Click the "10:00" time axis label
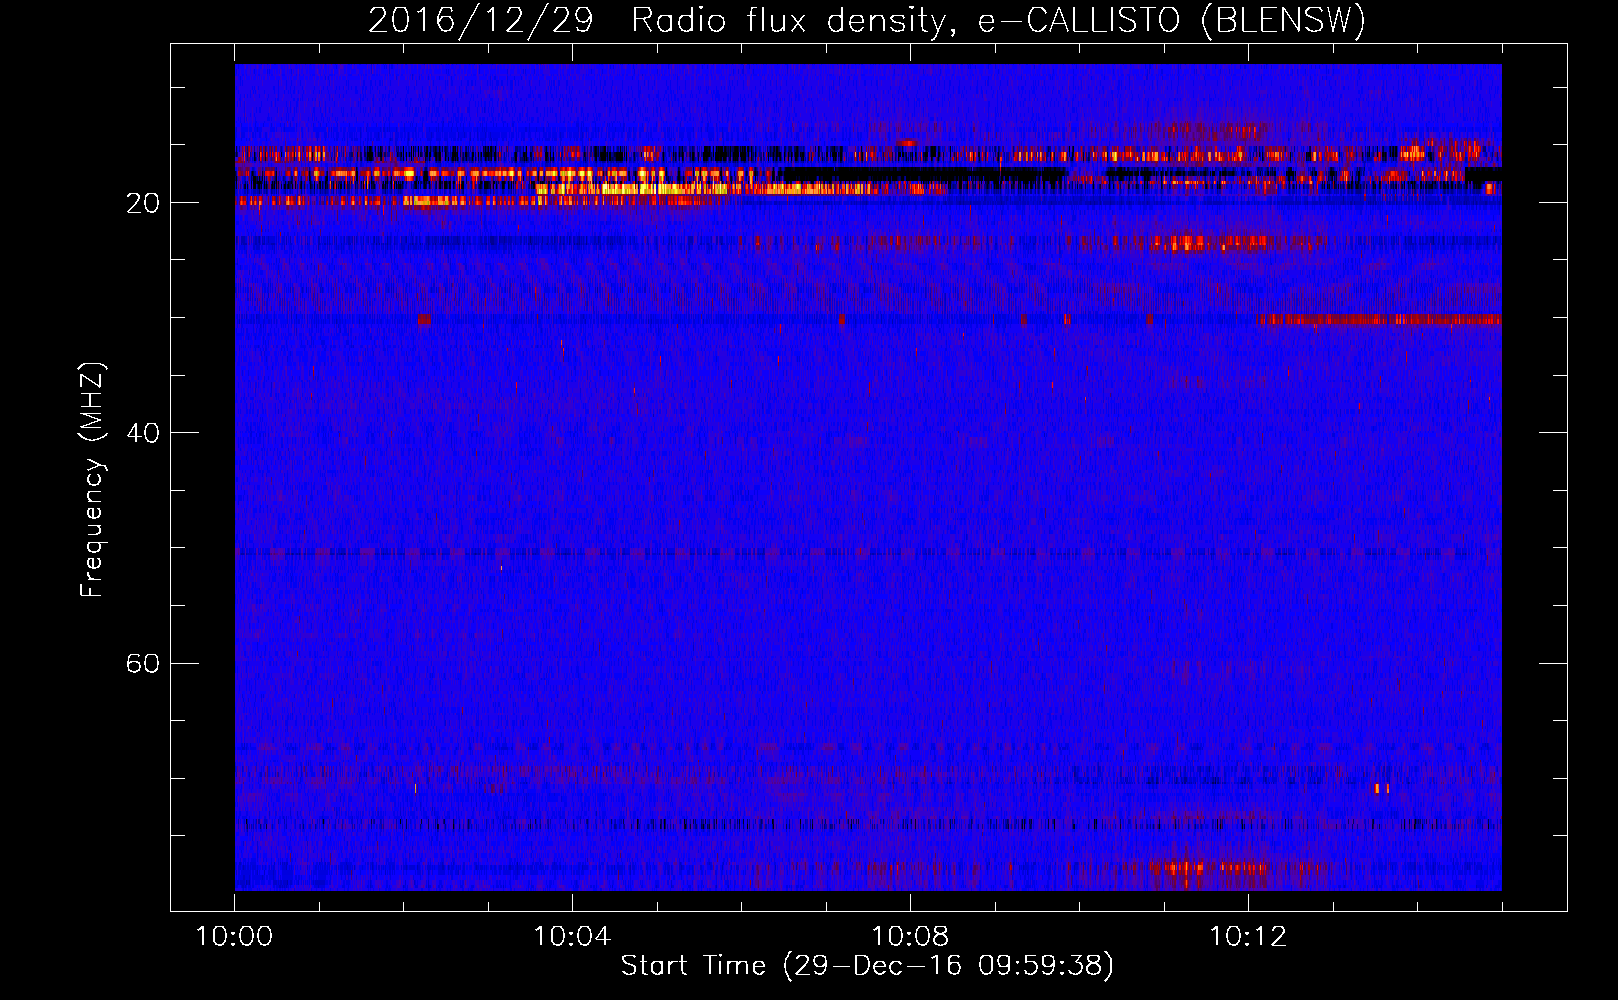This screenshot has width=1618, height=1000. (x=234, y=936)
